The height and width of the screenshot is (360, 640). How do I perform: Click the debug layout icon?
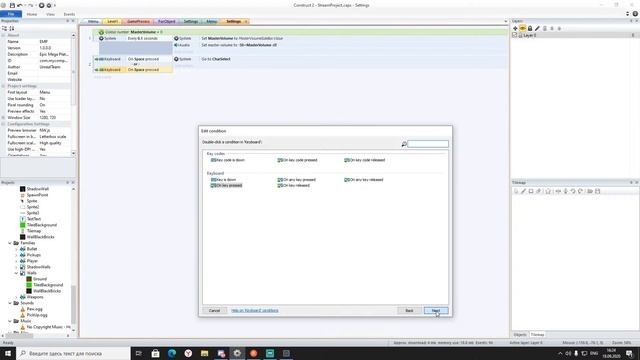point(49,5)
